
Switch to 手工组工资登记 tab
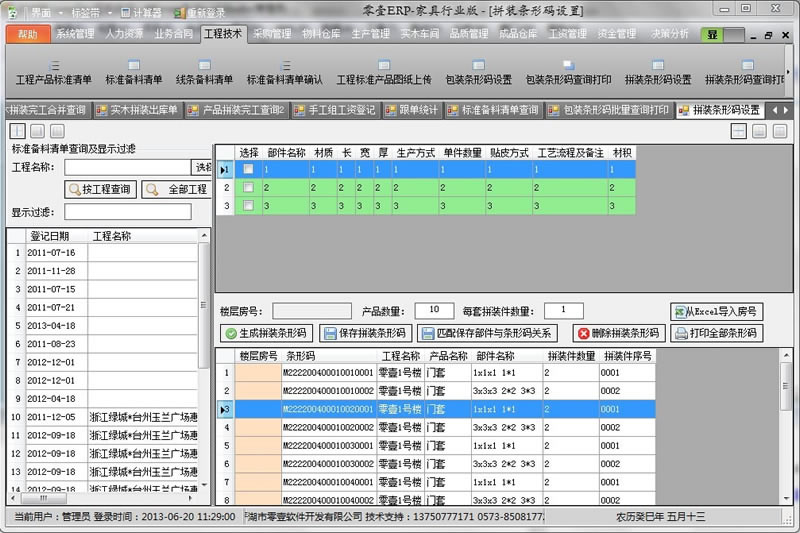click(336, 110)
